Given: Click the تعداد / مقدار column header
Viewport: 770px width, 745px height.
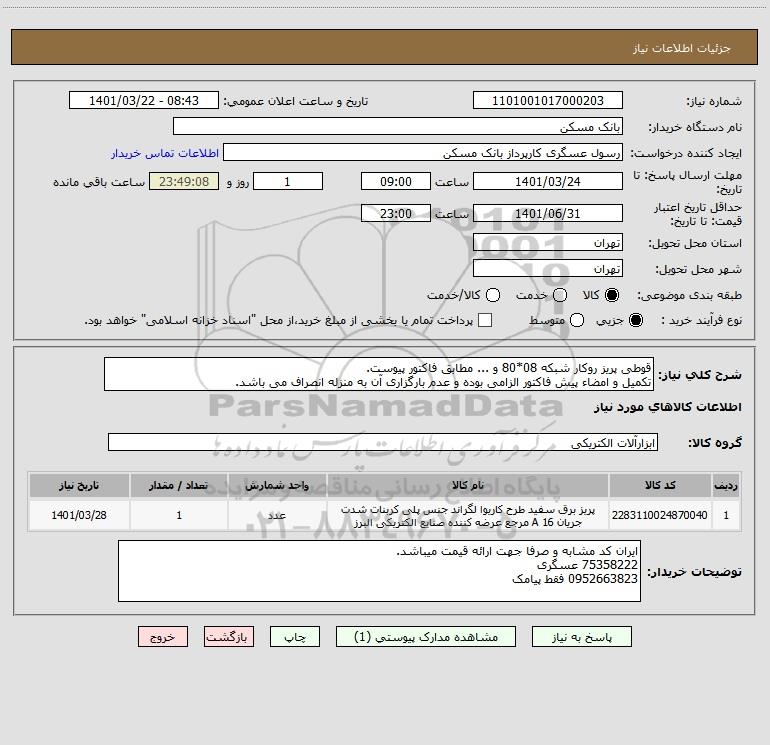Looking at the screenshot, I should click(179, 485).
